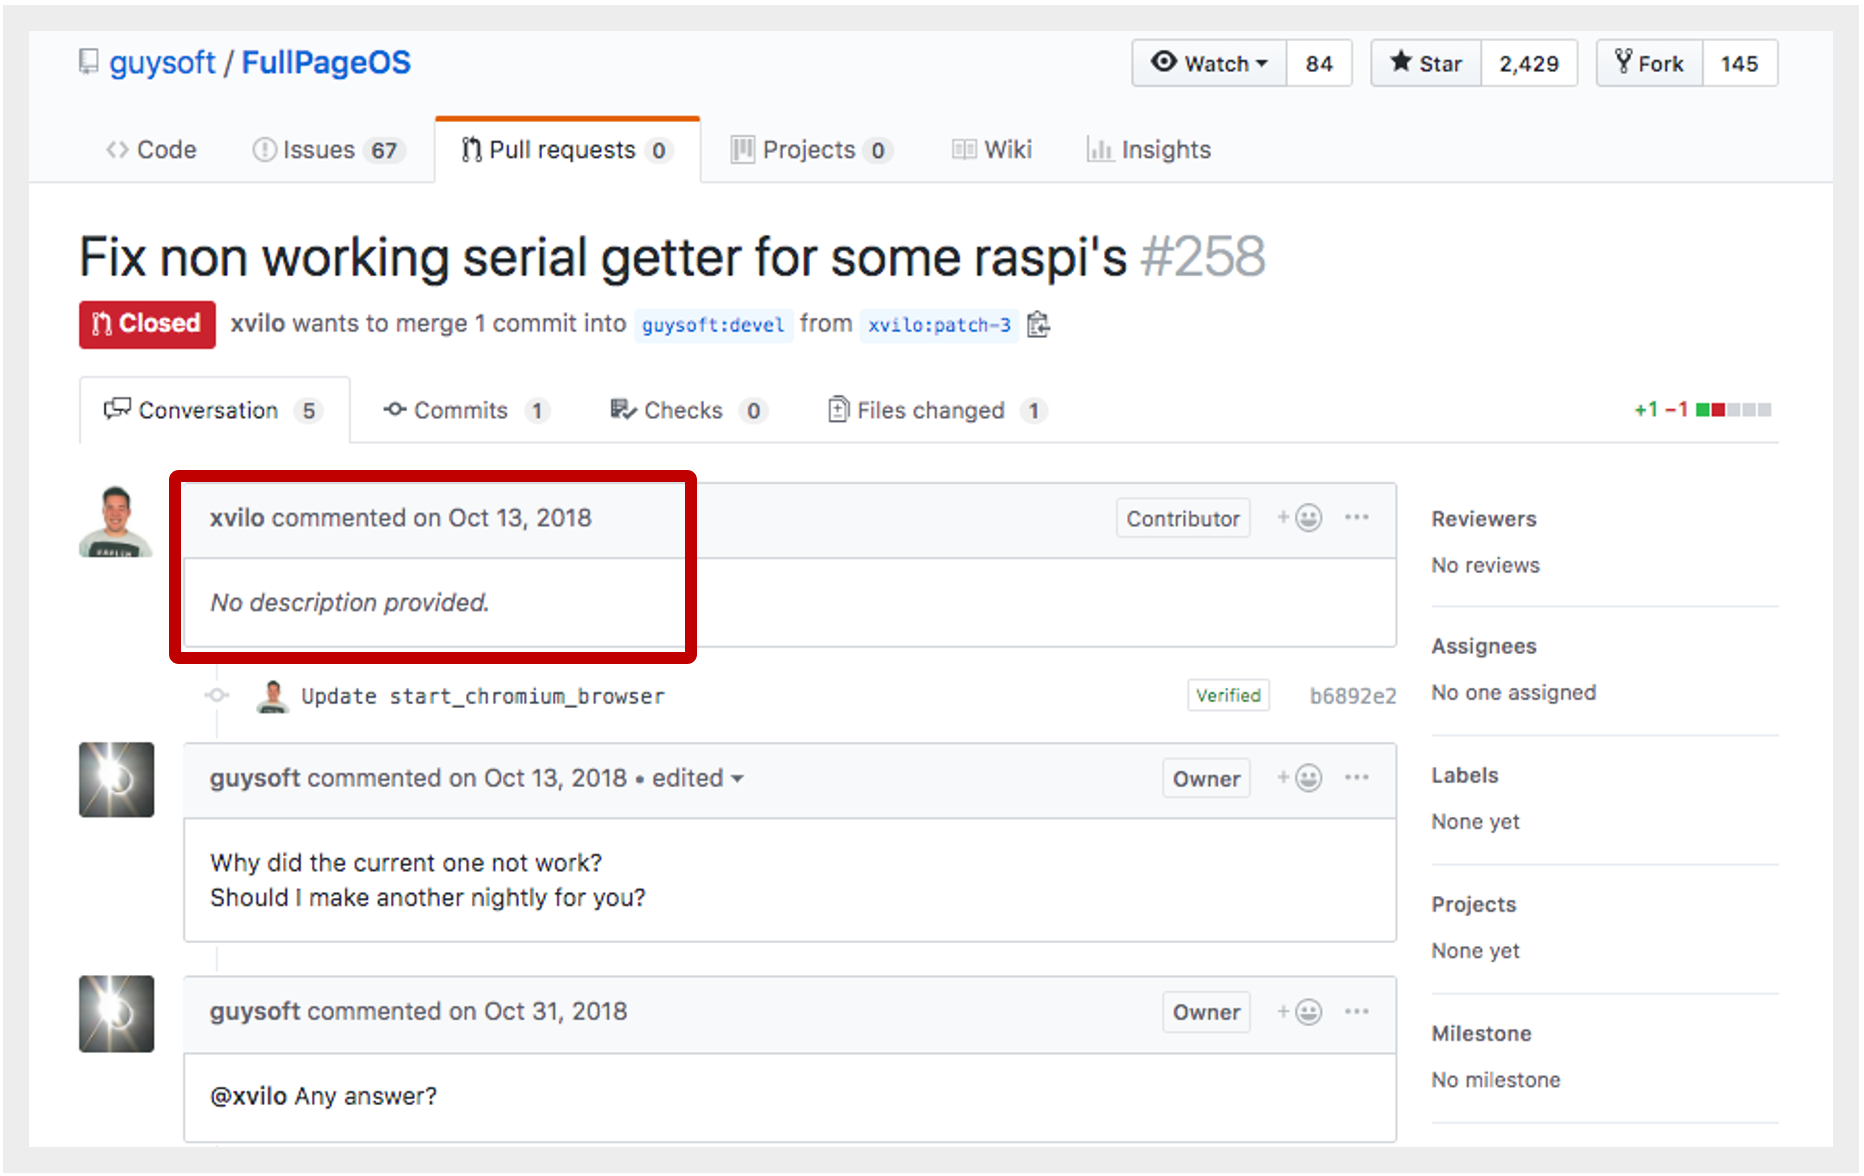The image size is (1864, 1176).
Task: Add reaction to guysoft's Oct 31 comment
Action: 1300,1012
